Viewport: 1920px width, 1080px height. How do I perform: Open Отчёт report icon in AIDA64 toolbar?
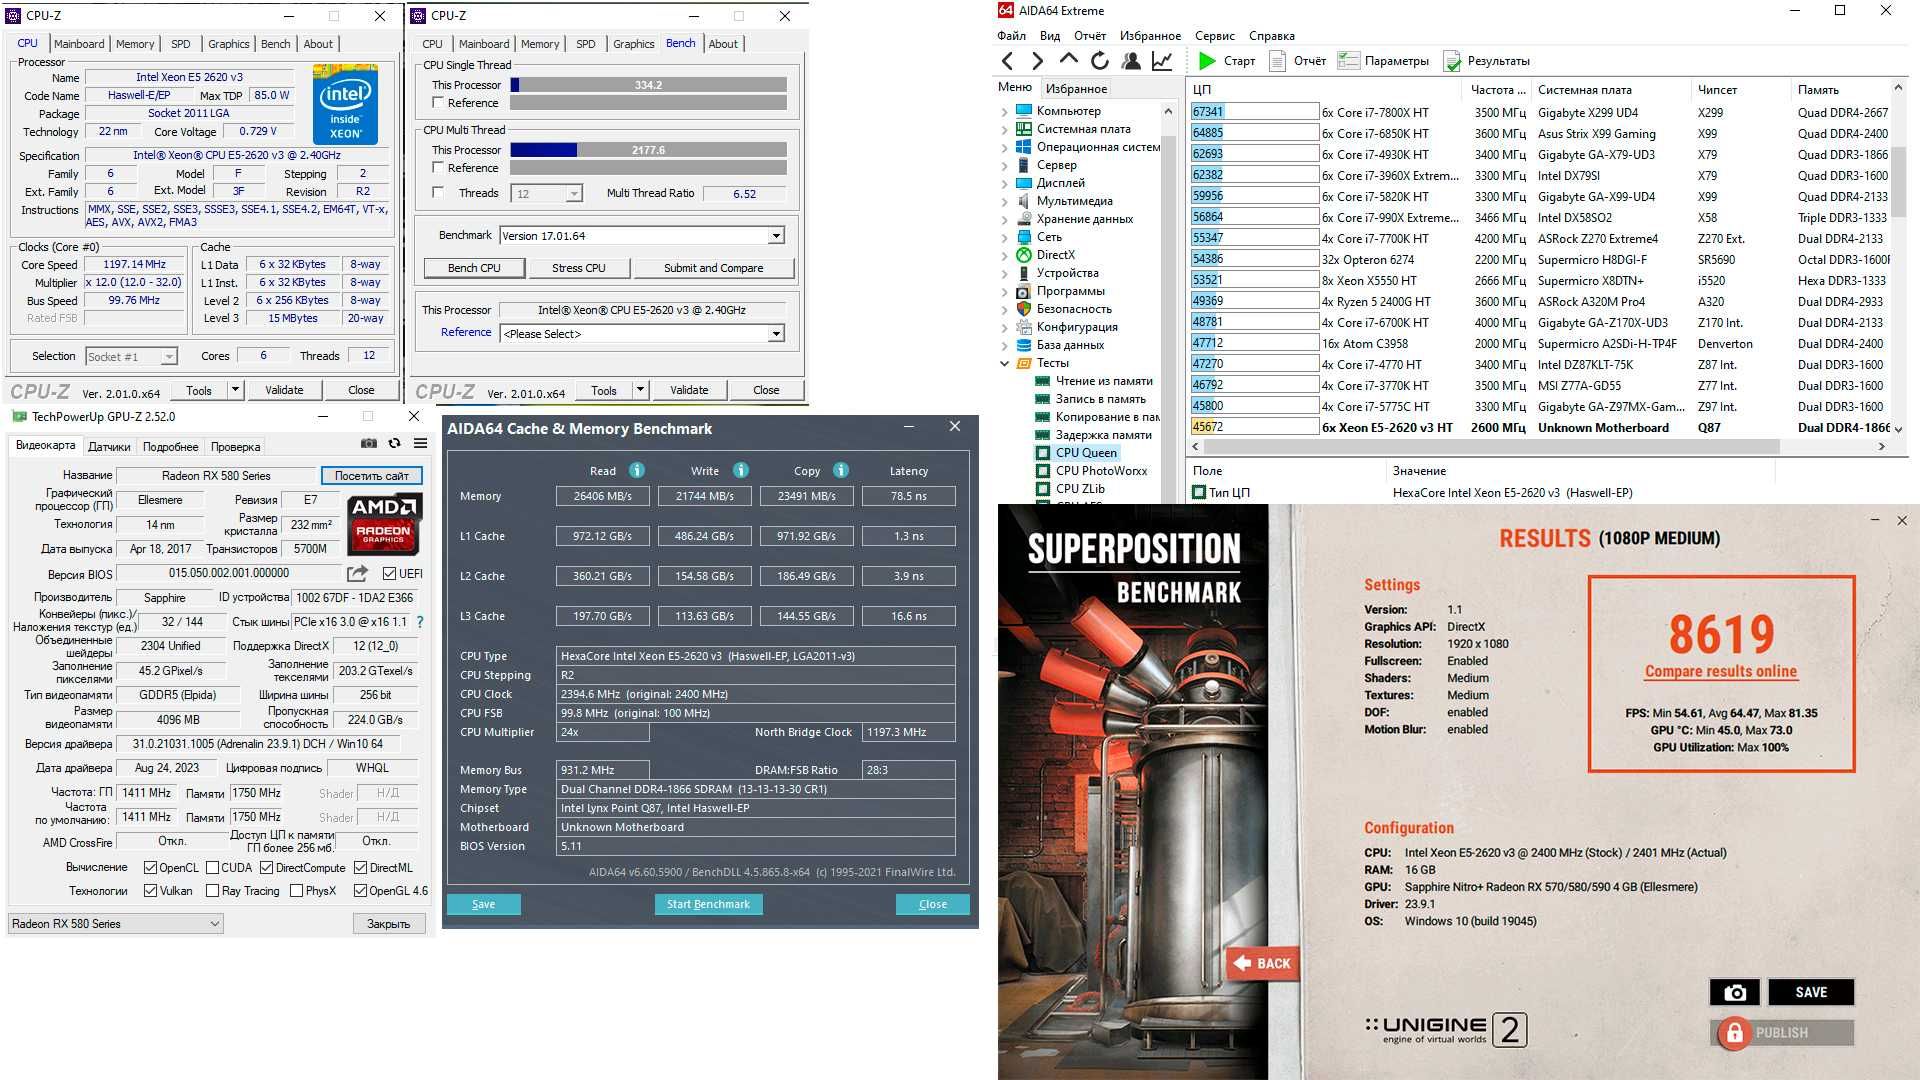(1277, 61)
